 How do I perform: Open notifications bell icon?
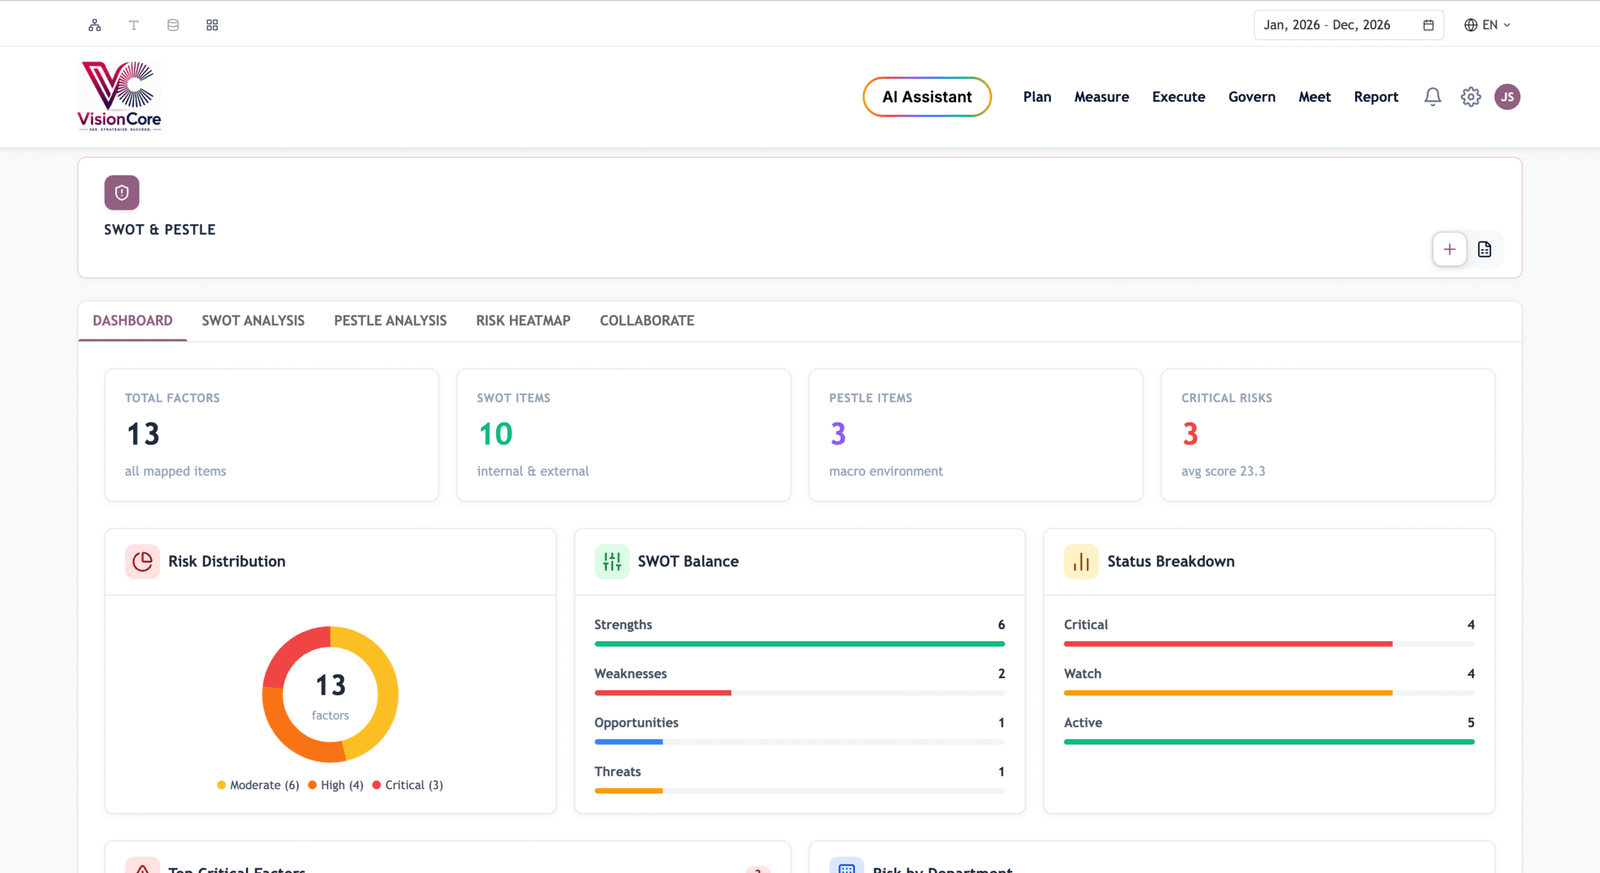(1433, 97)
